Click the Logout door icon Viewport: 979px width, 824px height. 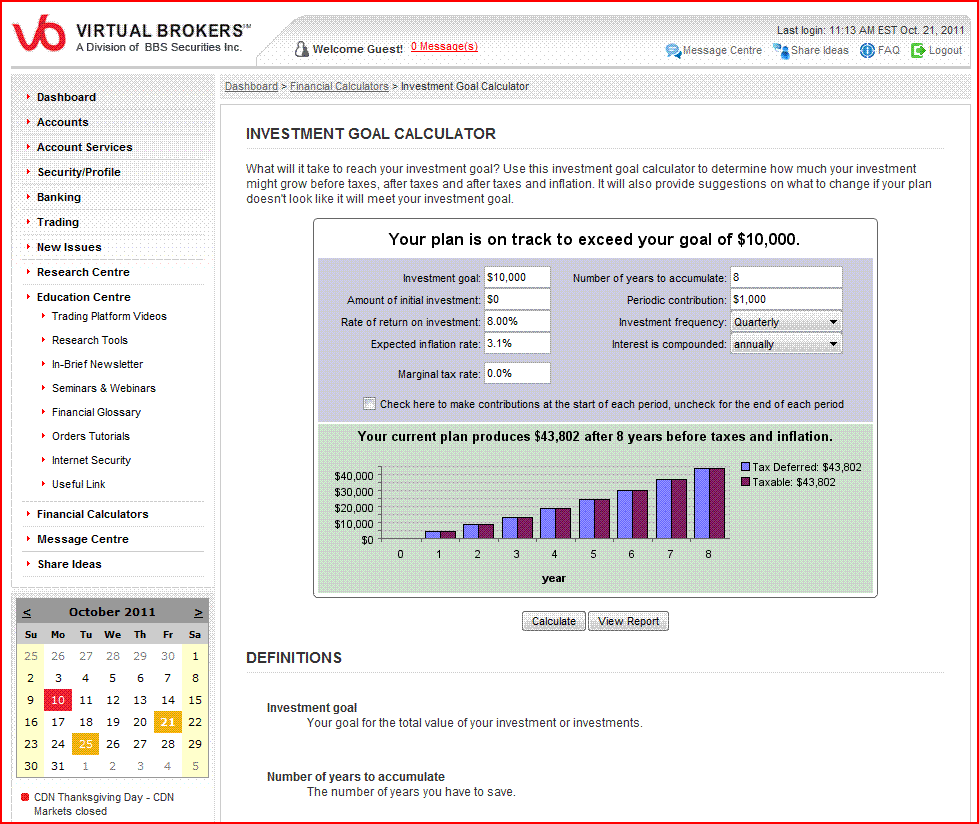pos(918,50)
